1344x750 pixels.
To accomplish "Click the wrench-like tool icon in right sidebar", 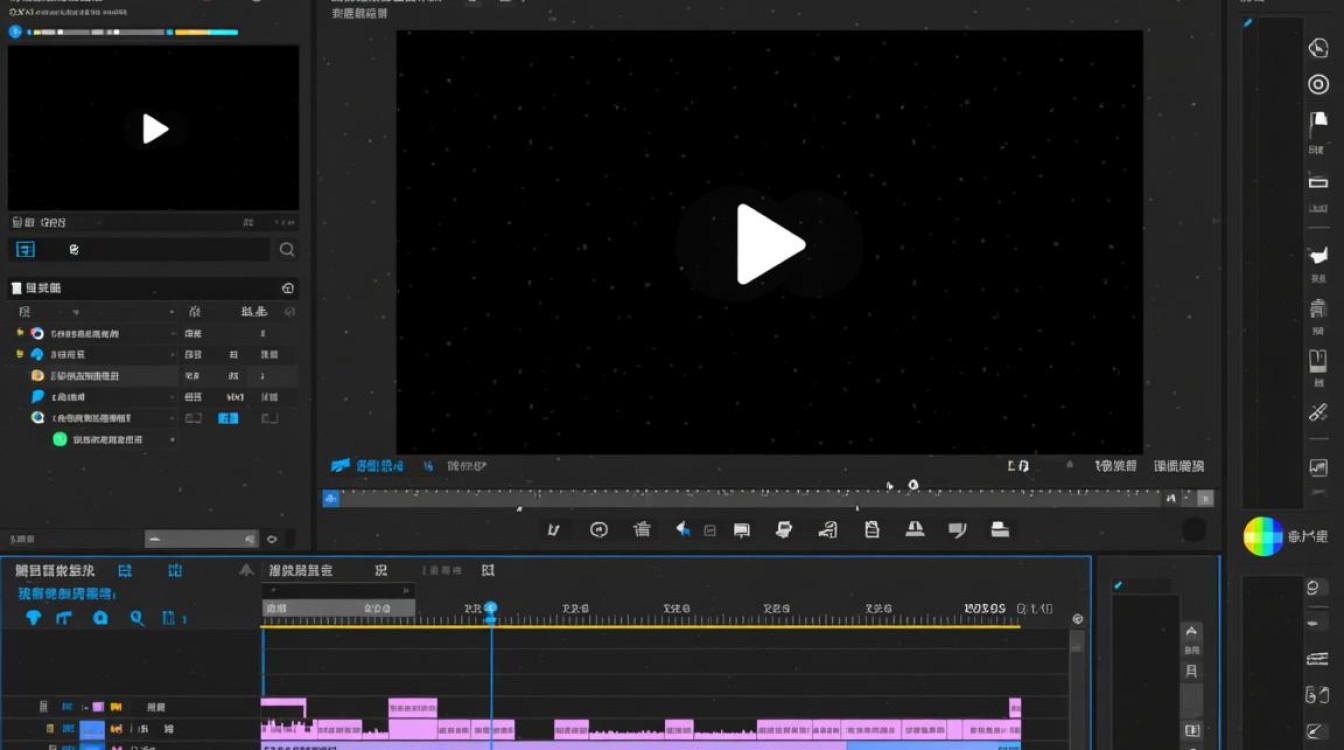I will click(x=1318, y=412).
